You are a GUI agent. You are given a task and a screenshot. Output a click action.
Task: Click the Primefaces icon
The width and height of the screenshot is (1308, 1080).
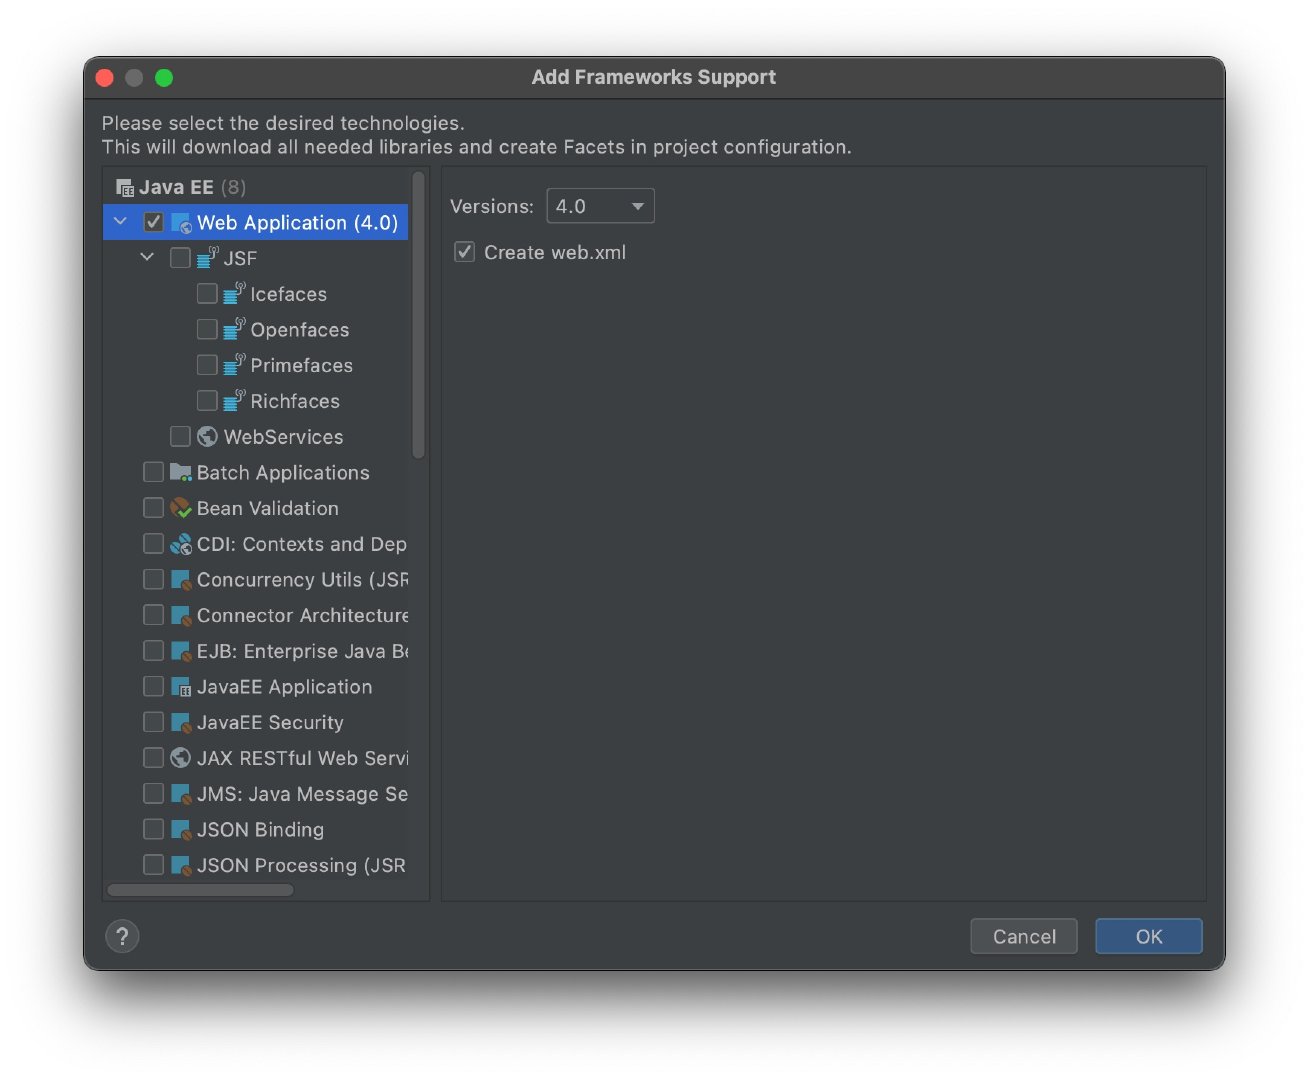click(x=234, y=365)
